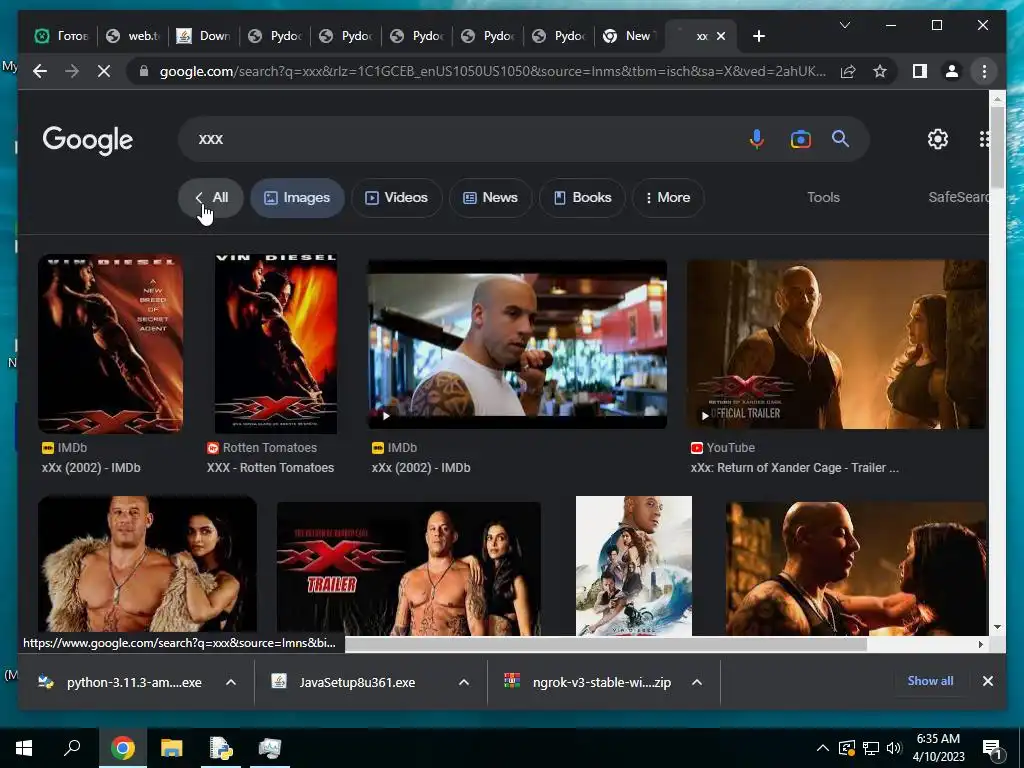
Task: Open search Tools options
Action: (x=823, y=197)
